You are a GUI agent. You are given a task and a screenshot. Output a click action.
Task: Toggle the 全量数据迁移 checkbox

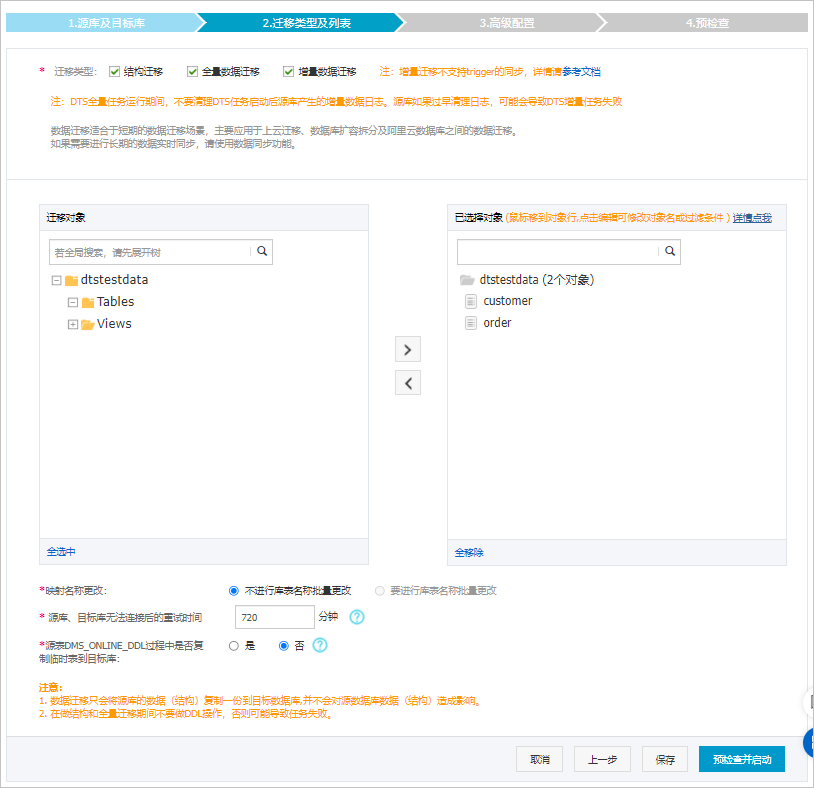tap(193, 72)
